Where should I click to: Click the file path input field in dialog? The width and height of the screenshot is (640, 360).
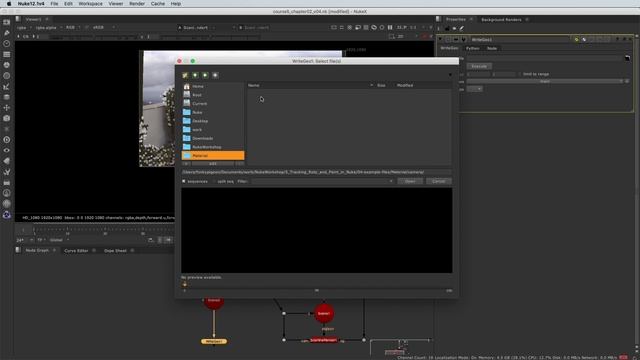click(317, 172)
